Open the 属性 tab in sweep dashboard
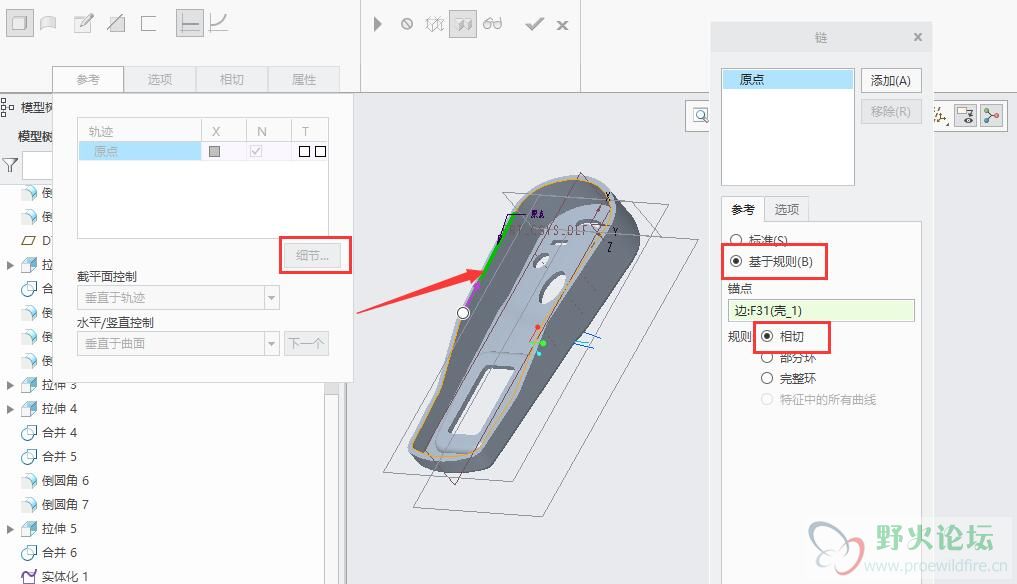Viewport: 1017px width, 584px height. click(304, 79)
